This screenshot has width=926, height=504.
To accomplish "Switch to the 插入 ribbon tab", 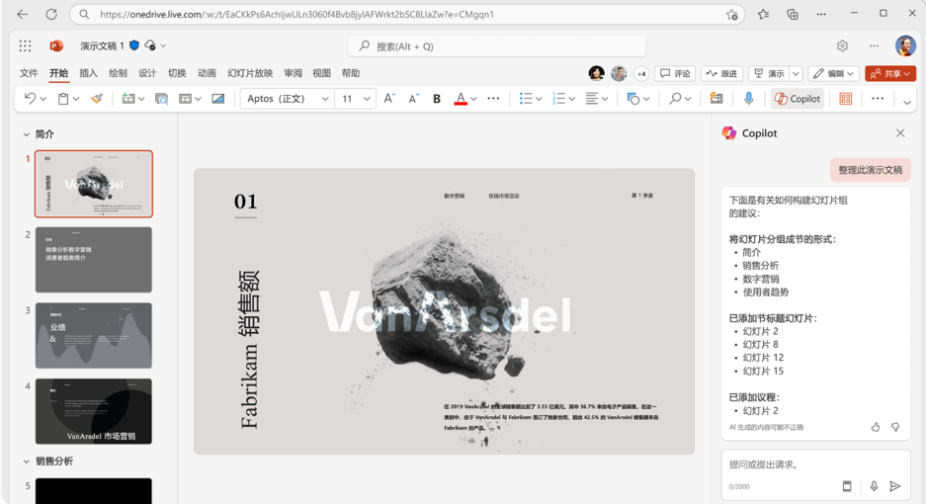I will (x=88, y=73).
